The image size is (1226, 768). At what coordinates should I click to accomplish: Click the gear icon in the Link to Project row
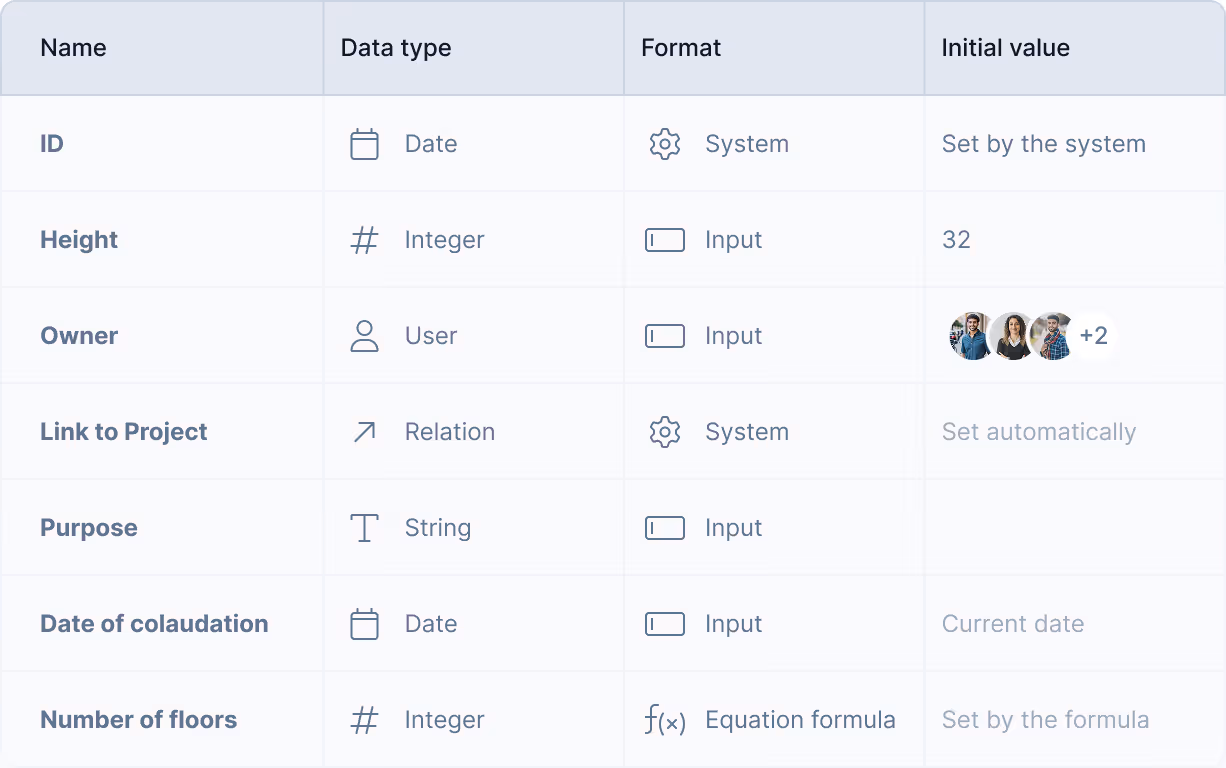point(665,432)
